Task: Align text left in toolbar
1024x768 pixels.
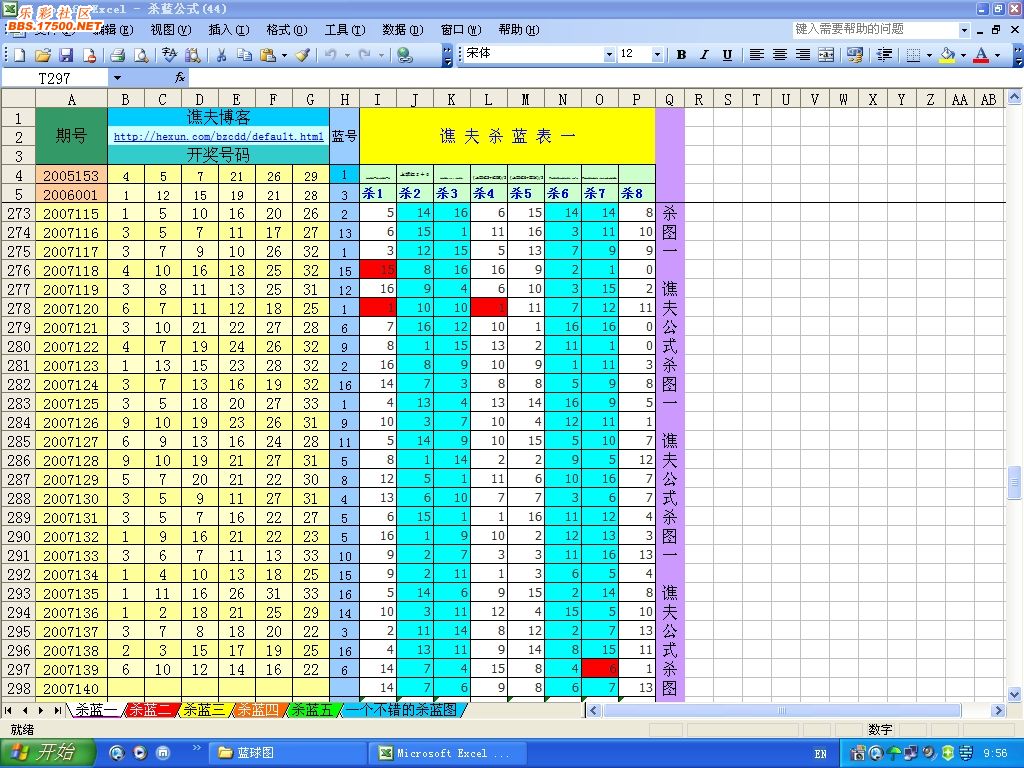Action: coord(756,55)
